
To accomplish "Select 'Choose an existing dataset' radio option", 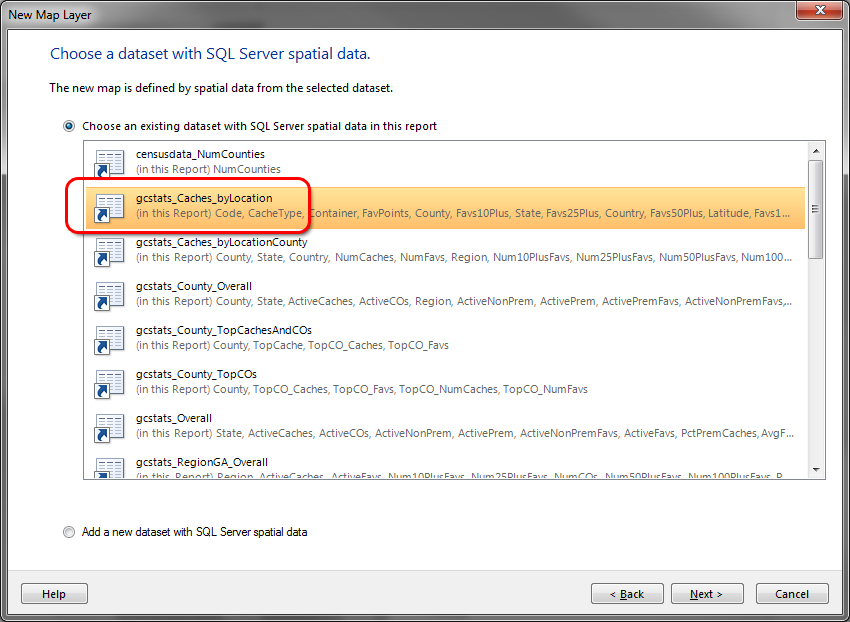I will pyautogui.click(x=69, y=127).
